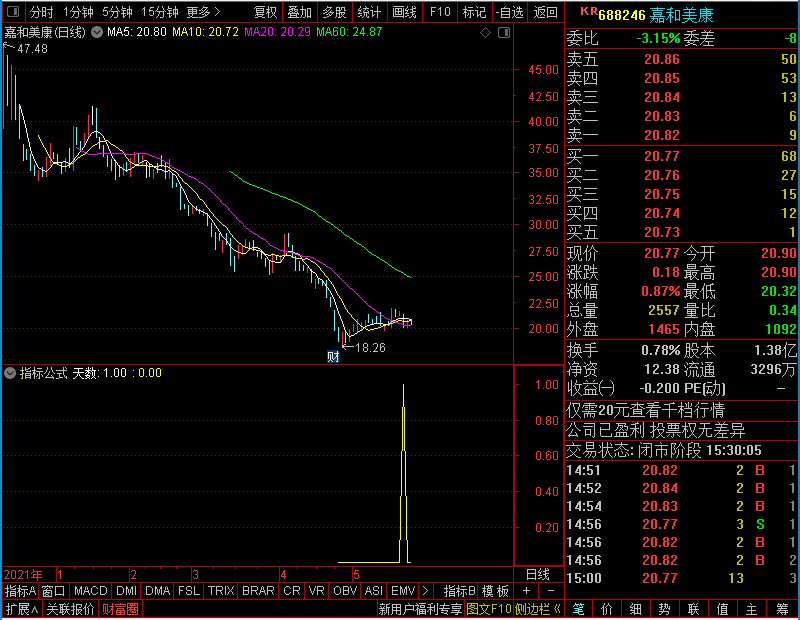This screenshot has width=800, height=620.
Task: Select the 笔 tick tab
Action: coord(578,609)
